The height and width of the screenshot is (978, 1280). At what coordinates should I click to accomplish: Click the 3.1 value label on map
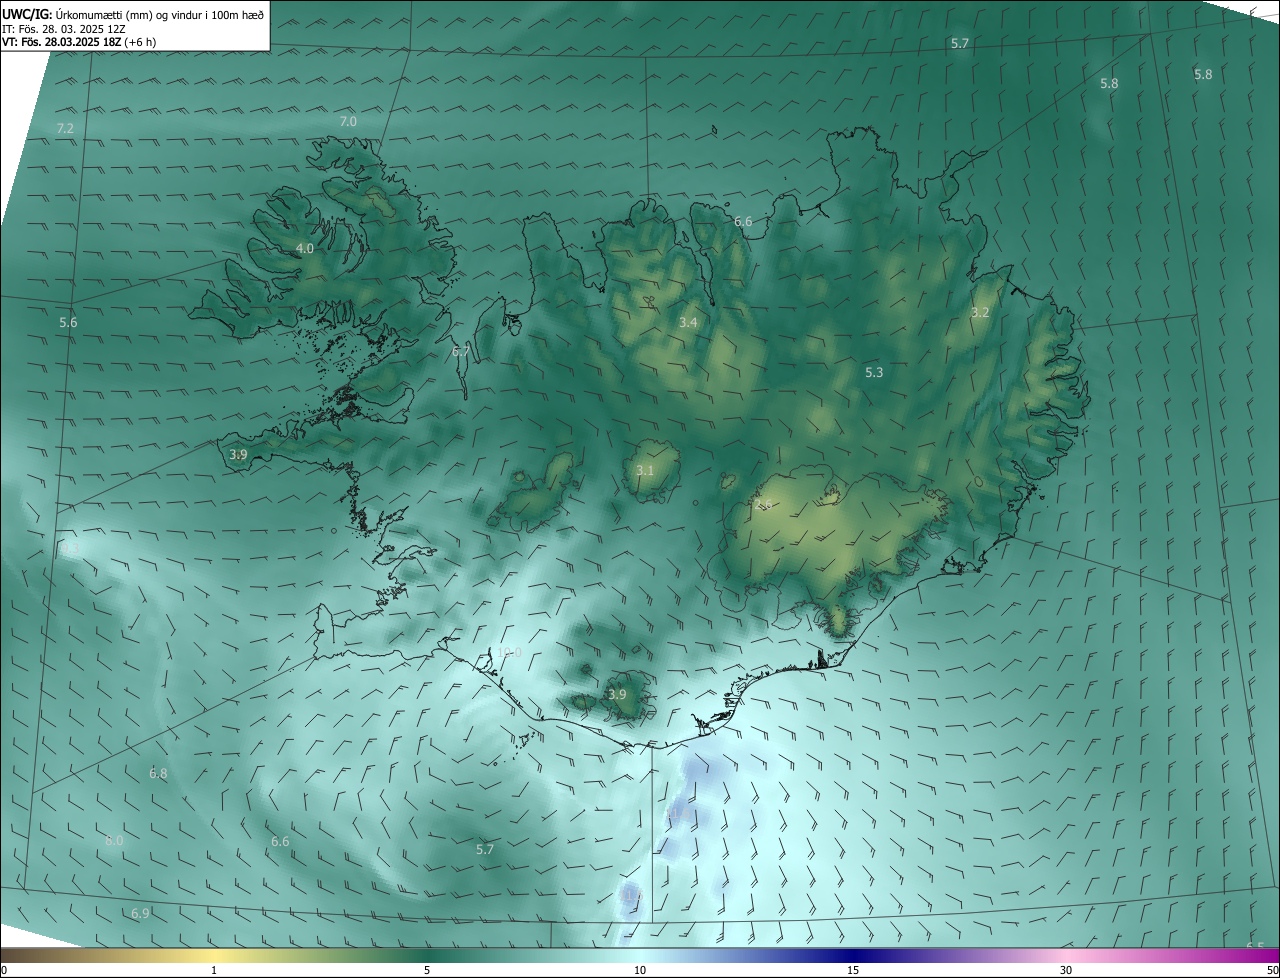pos(645,470)
